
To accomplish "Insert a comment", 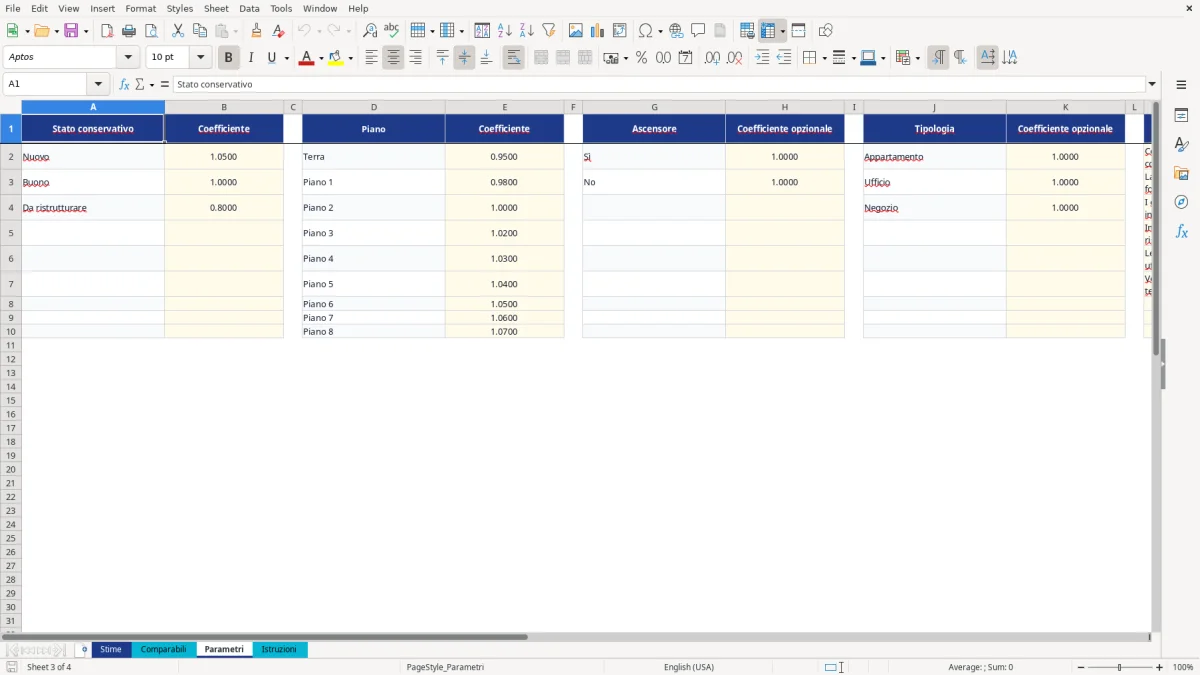I will [x=698, y=31].
